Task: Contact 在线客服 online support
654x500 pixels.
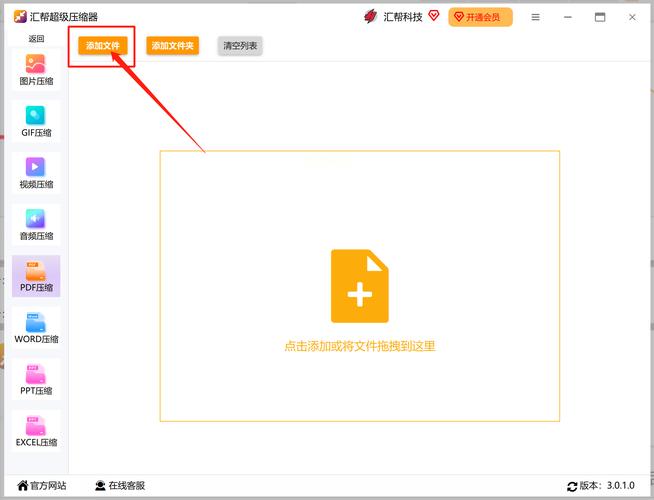Action: coord(120,486)
